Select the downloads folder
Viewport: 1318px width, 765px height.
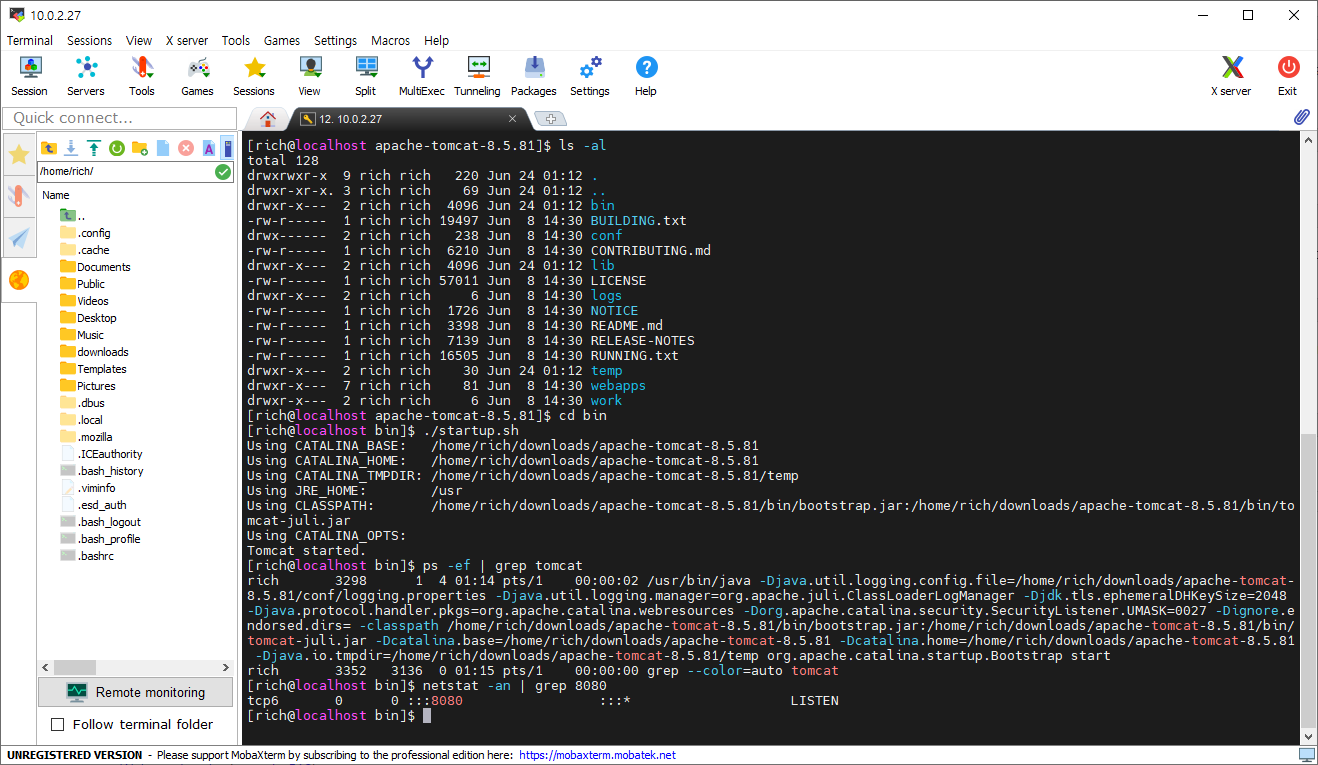point(94,352)
